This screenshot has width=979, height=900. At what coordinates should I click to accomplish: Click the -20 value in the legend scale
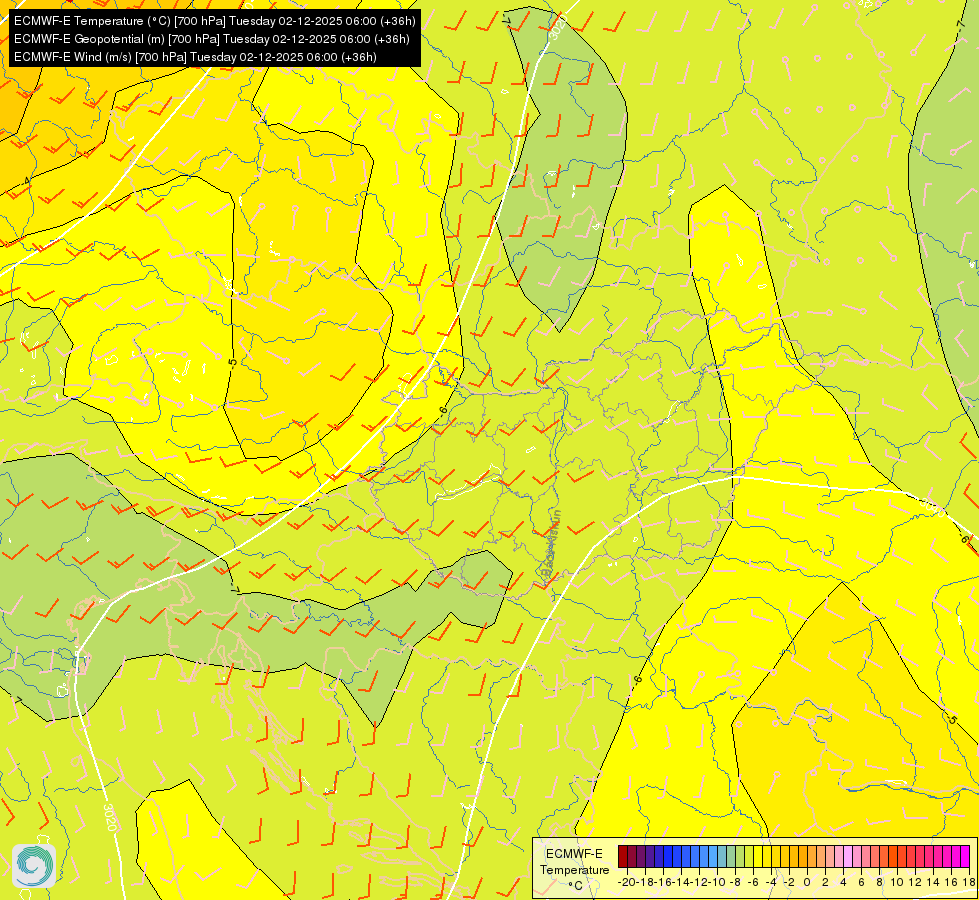627,882
